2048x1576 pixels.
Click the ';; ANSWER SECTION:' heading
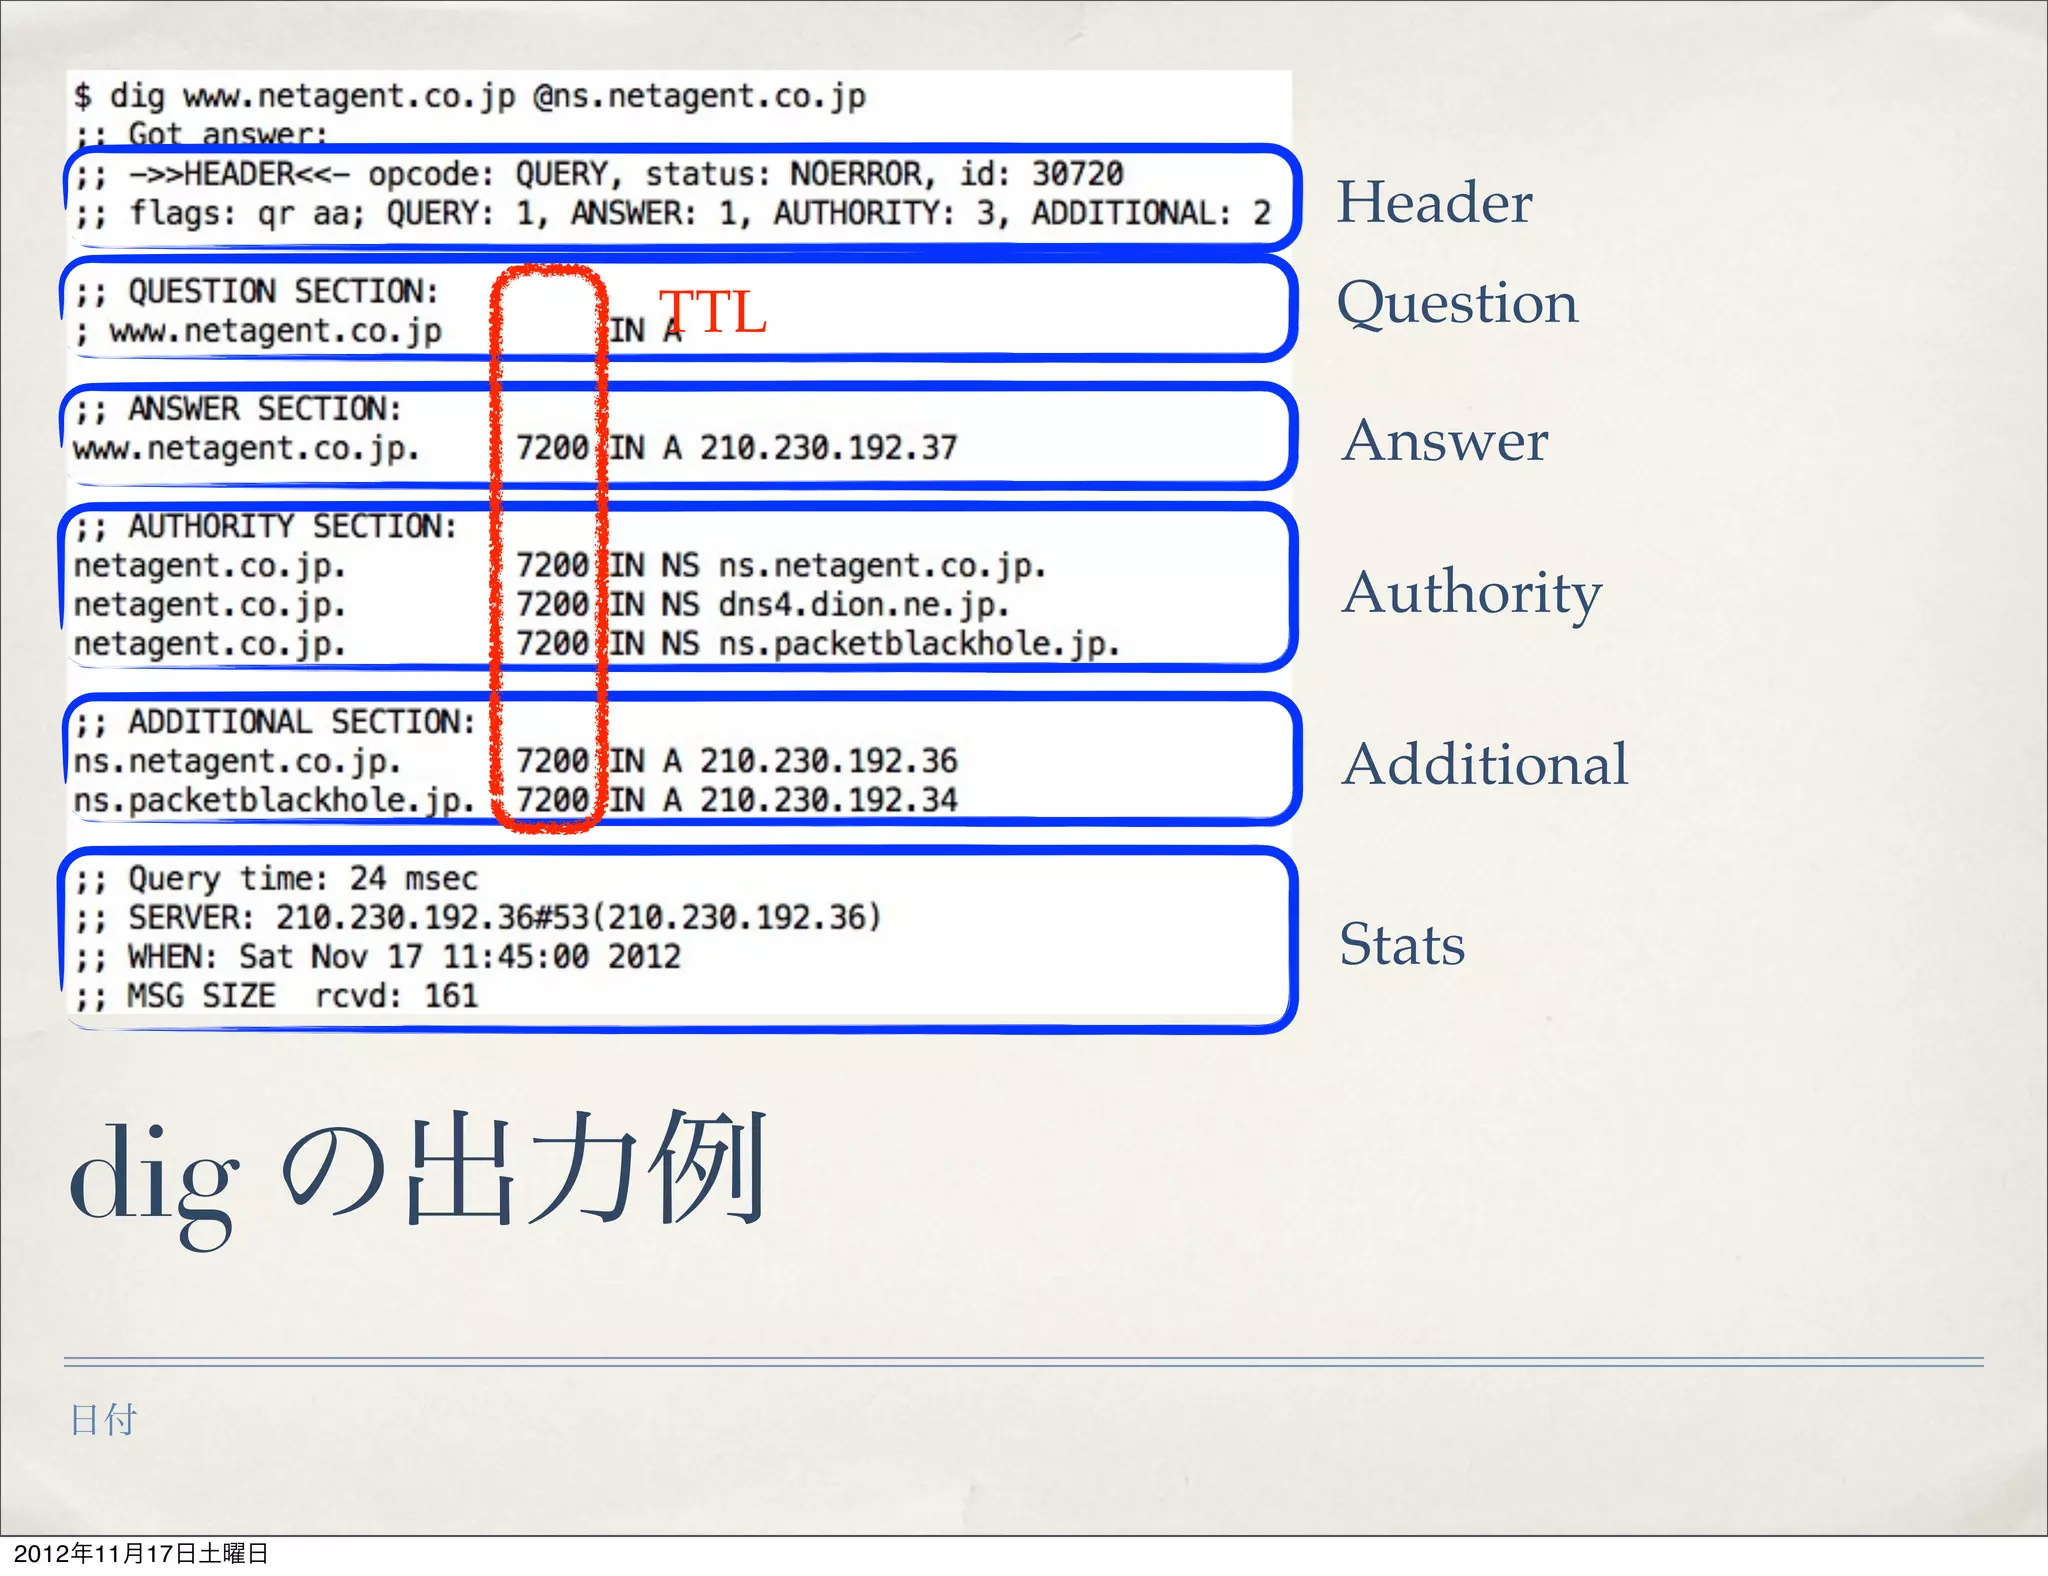tap(237, 409)
